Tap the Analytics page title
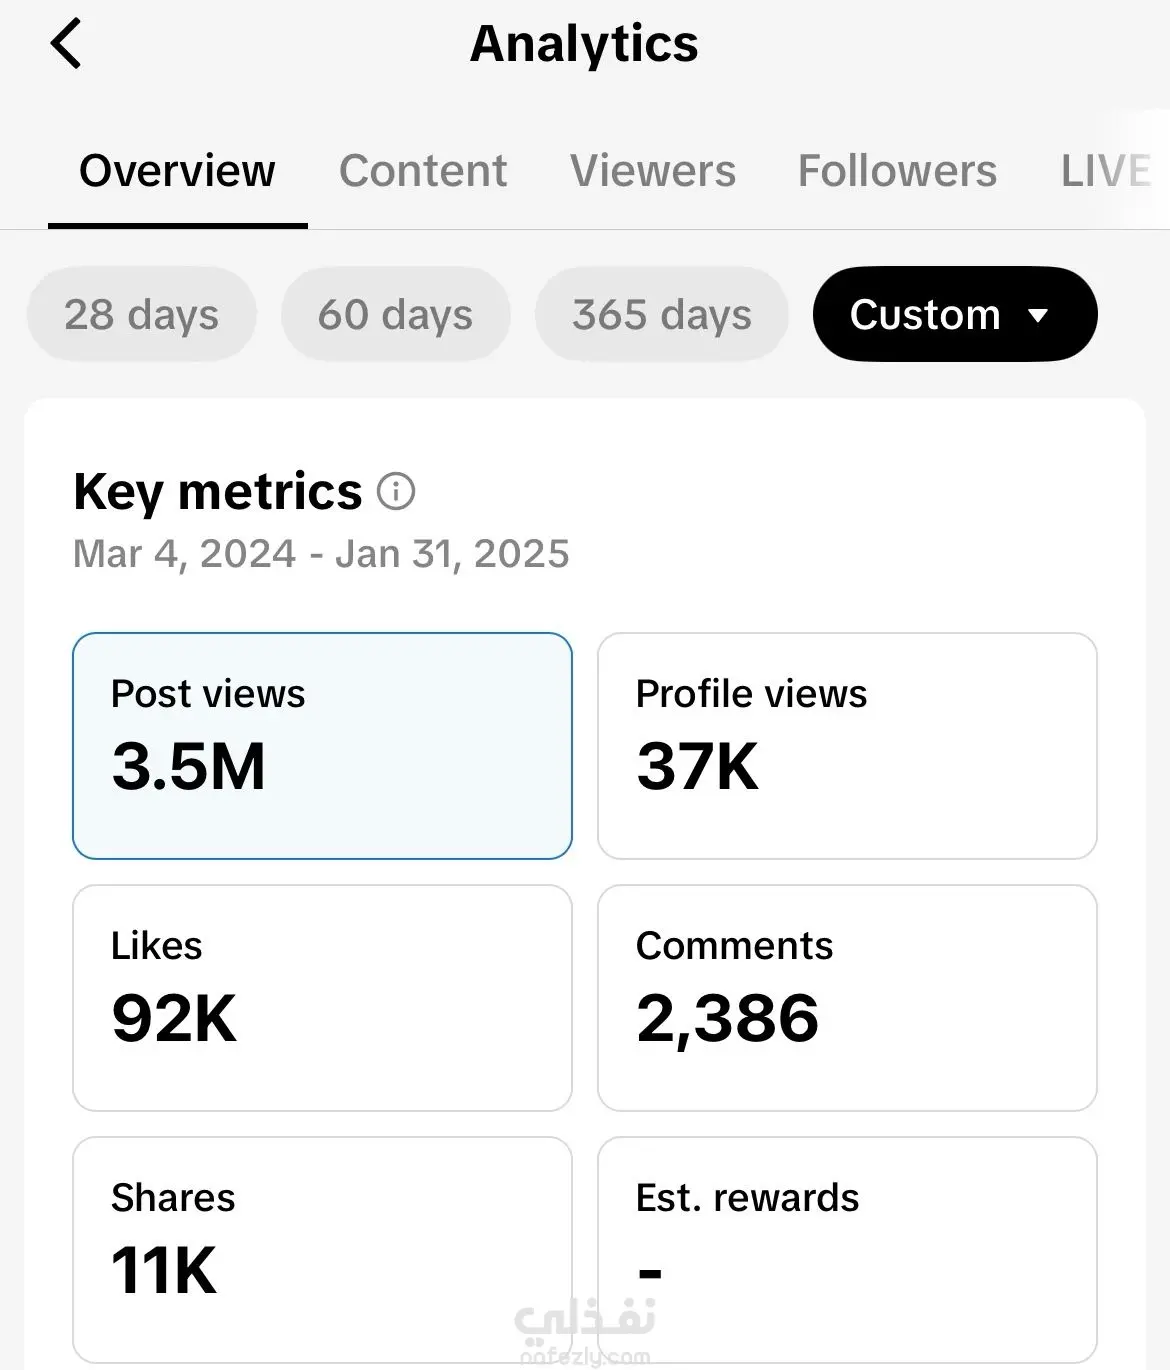The height and width of the screenshot is (1370, 1170). [584, 44]
